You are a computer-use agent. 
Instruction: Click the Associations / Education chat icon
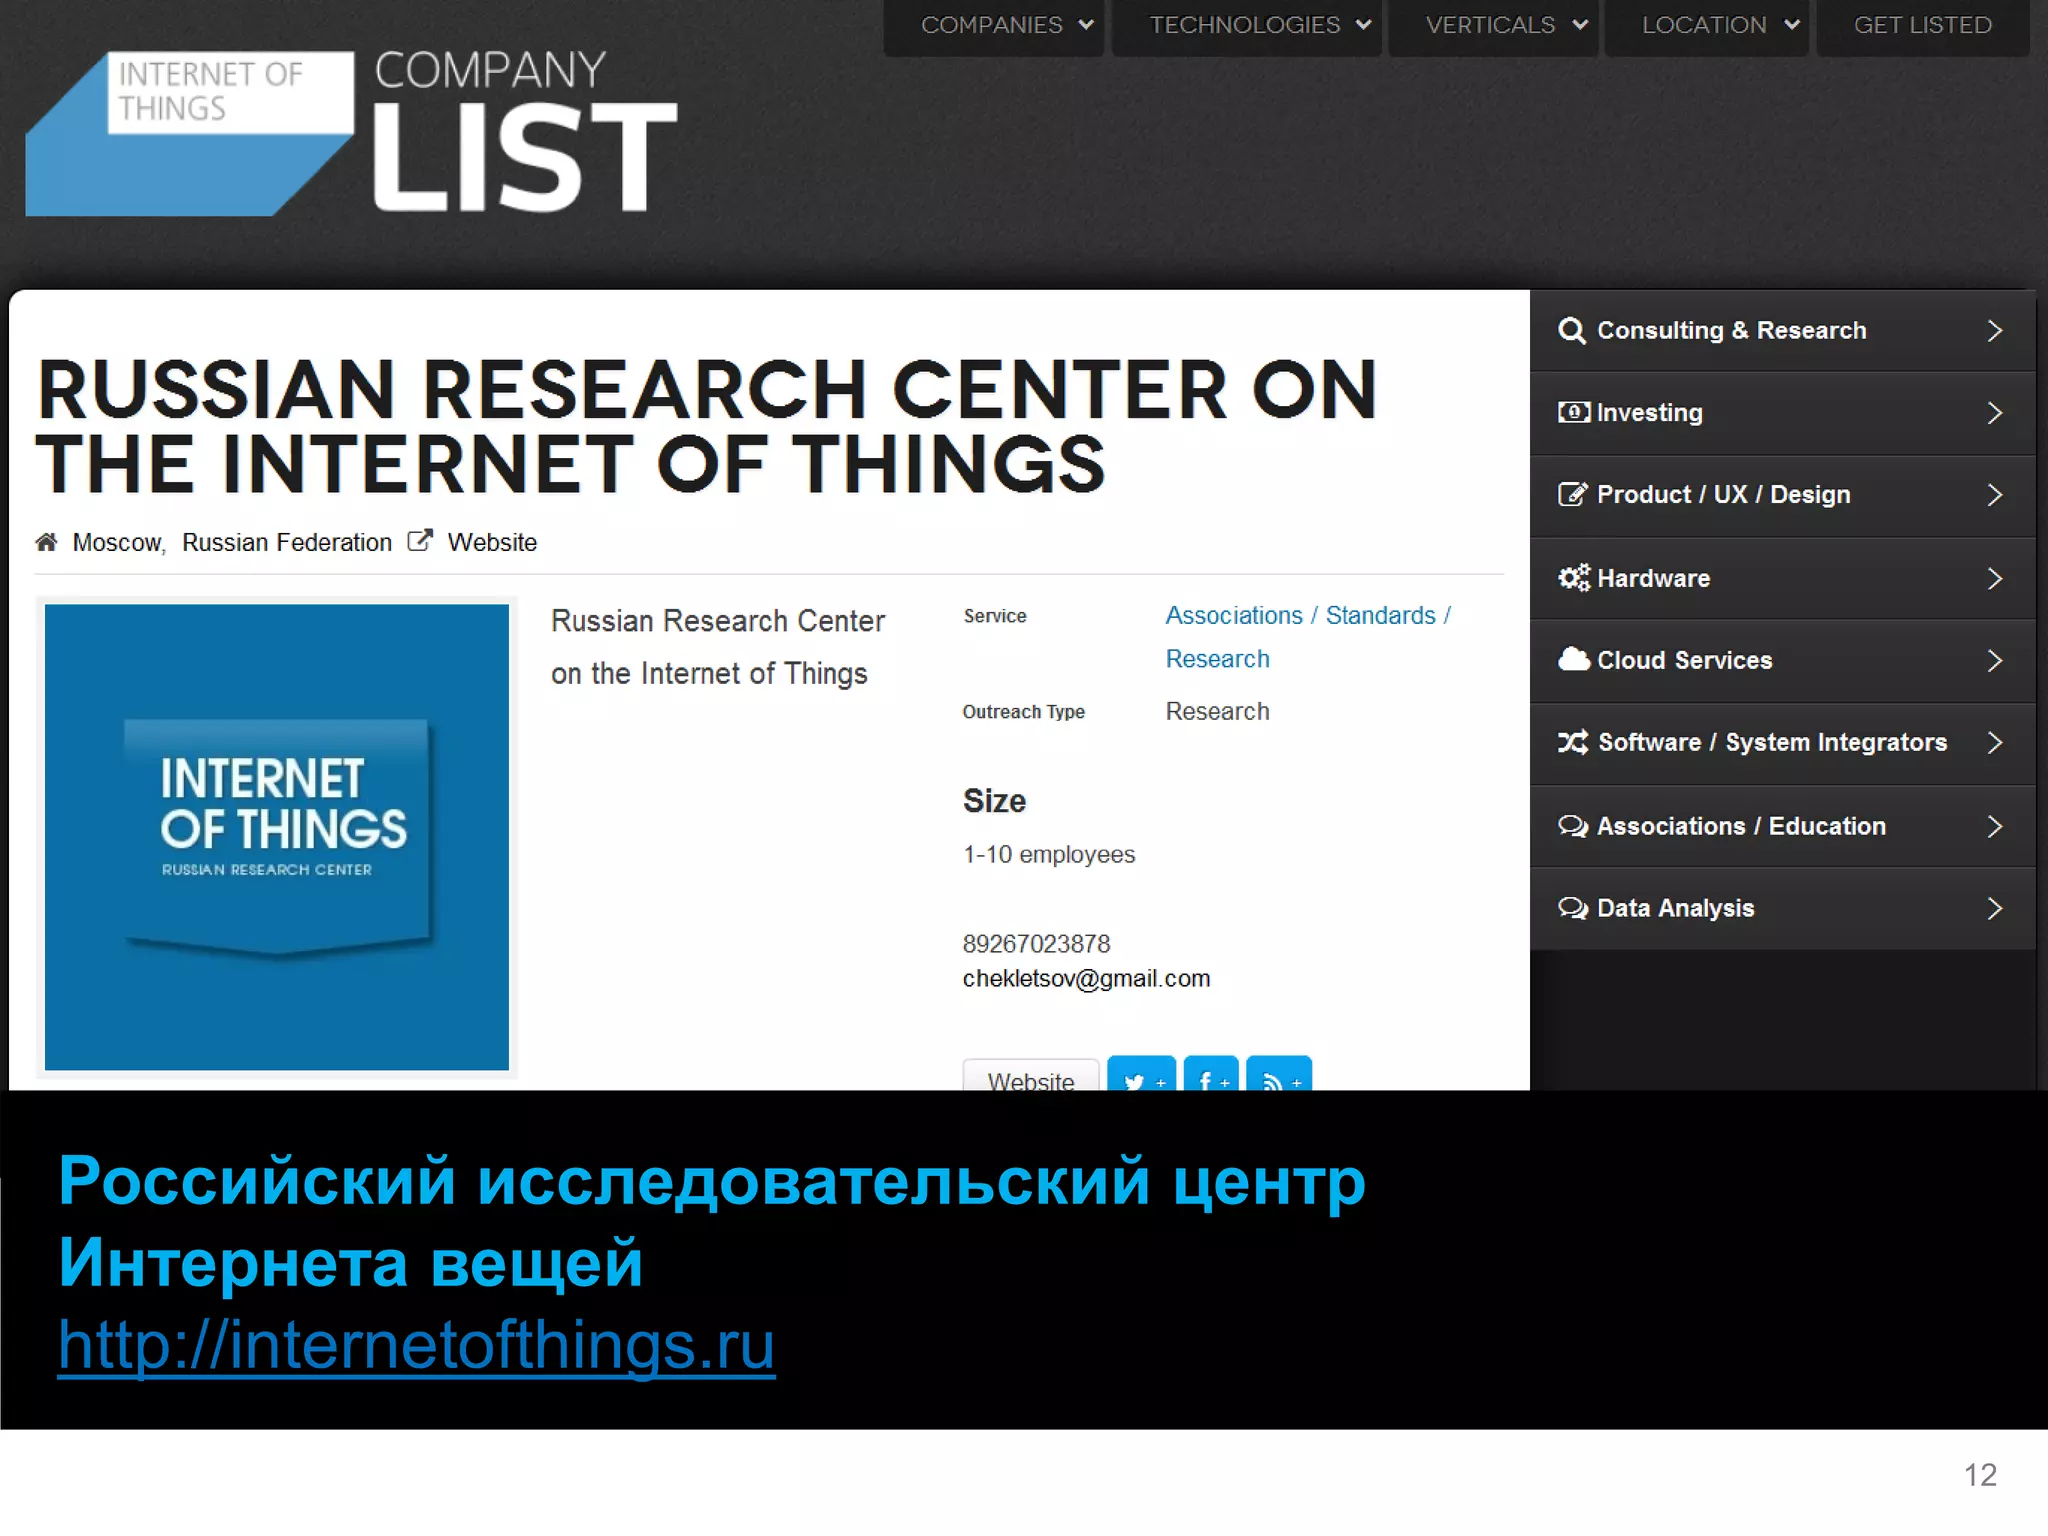1573,826
